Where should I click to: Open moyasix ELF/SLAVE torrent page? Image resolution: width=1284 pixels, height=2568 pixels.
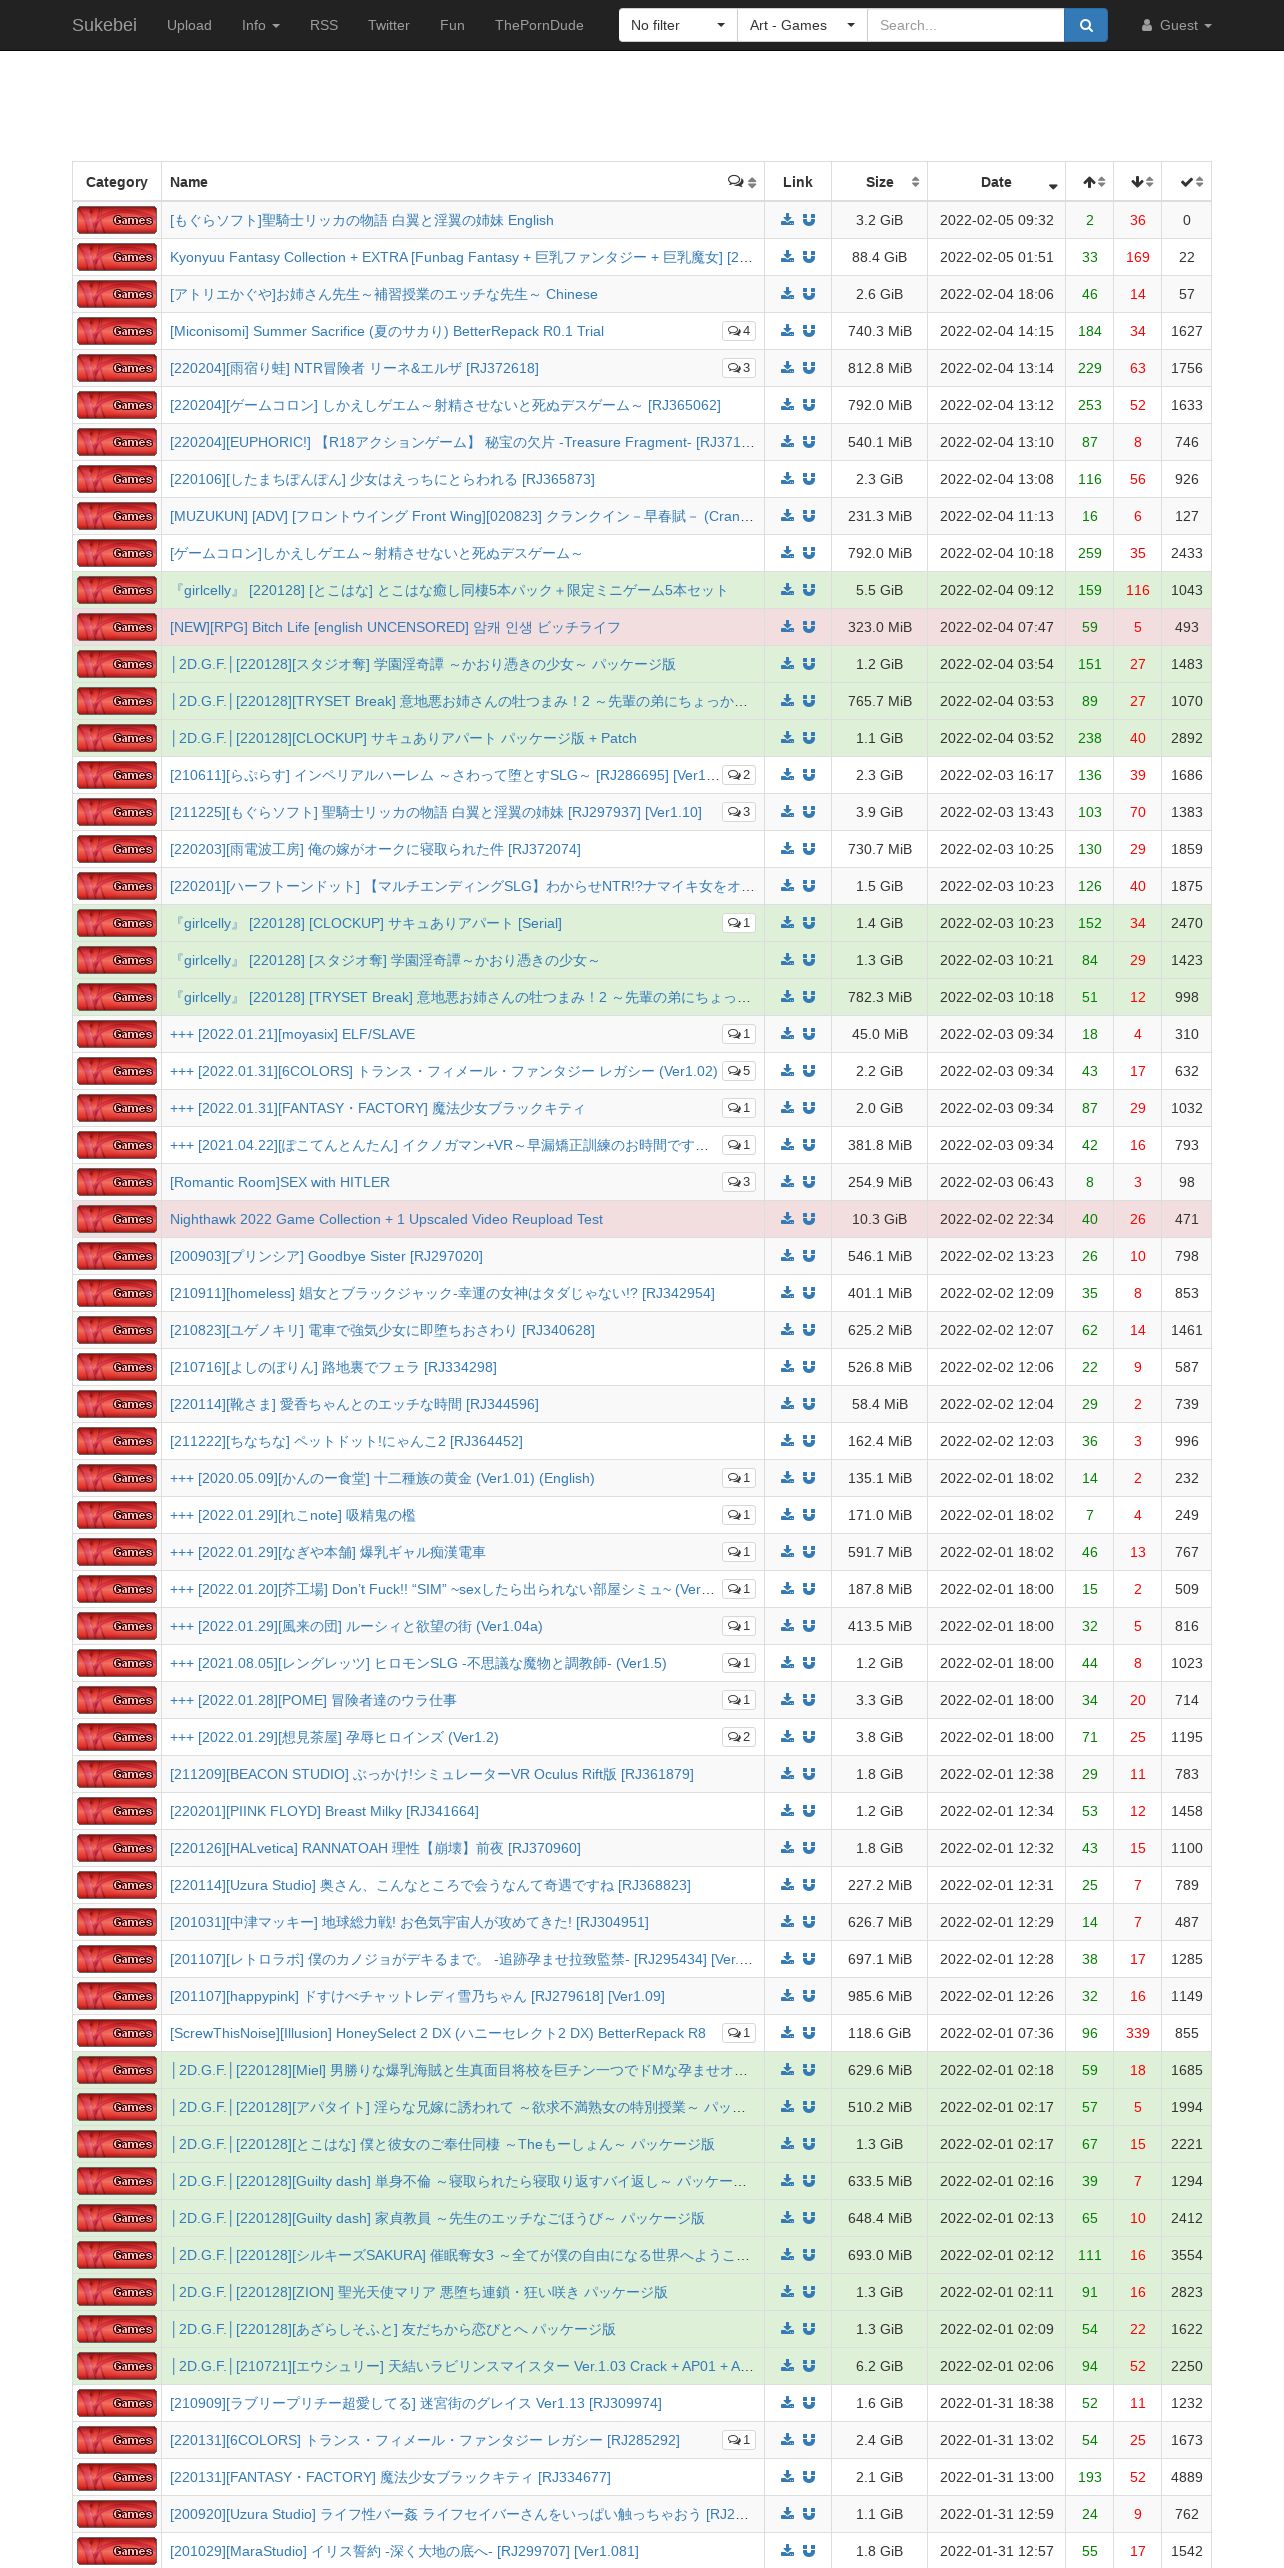(292, 1034)
